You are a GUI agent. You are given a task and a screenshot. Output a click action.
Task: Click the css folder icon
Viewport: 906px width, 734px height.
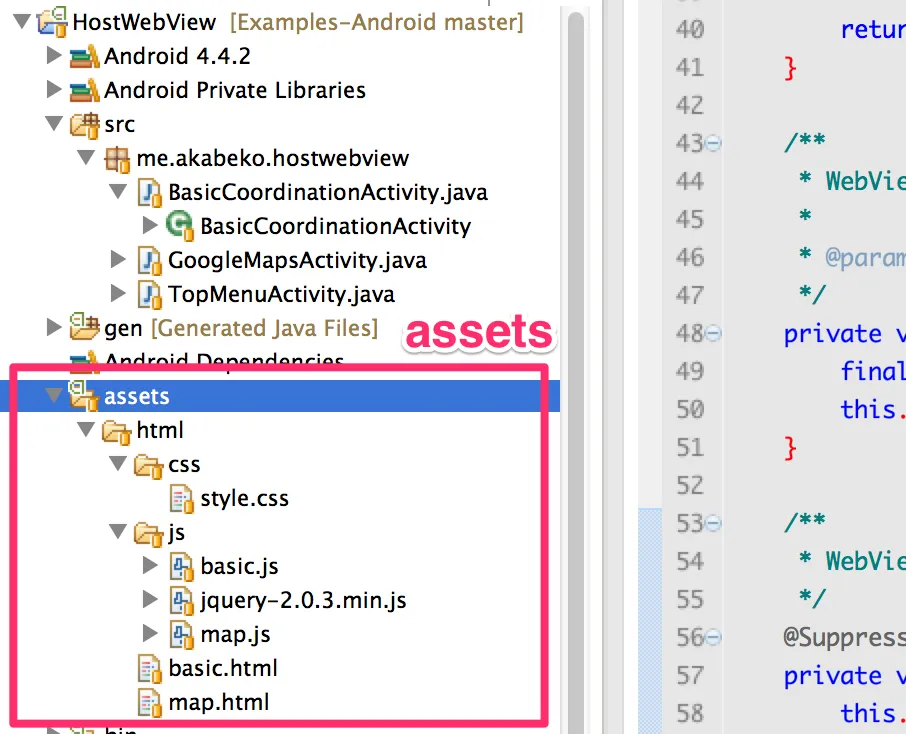click(150, 464)
